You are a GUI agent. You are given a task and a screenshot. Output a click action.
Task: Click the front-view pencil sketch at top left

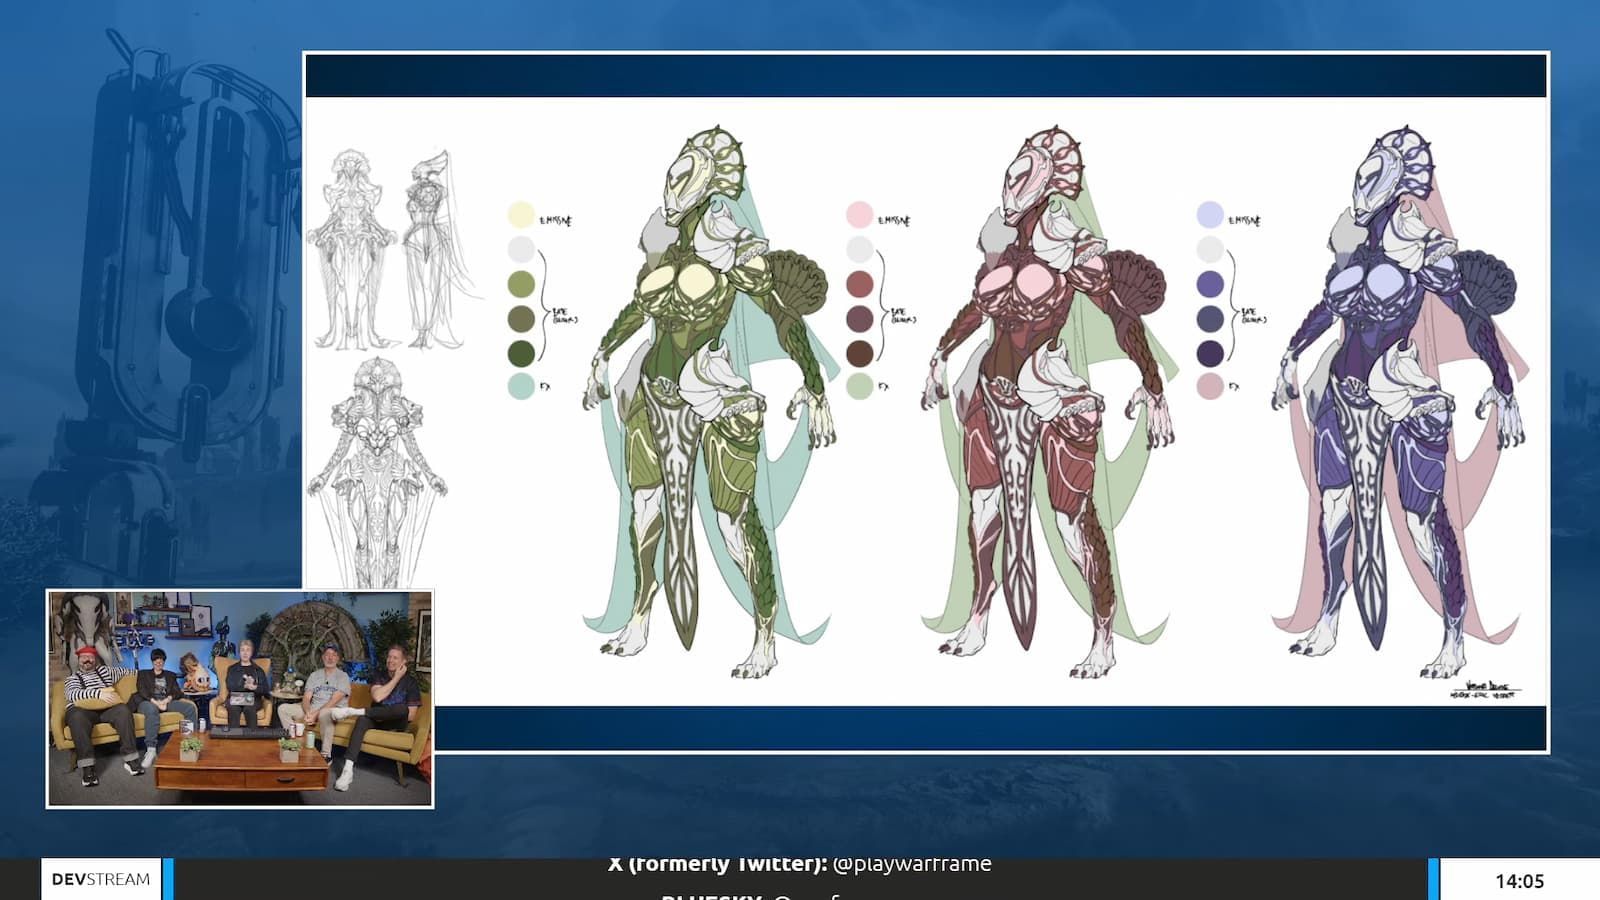click(x=352, y=250)
